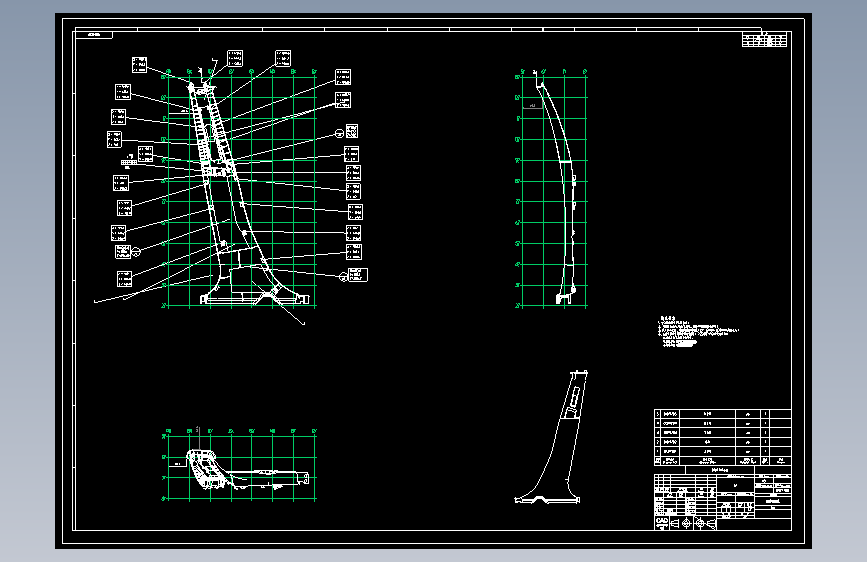The width and height of the screenshot is (867, 562).
Task: Click the CAD logo in the title block
Action: click(x=662, y=523)
